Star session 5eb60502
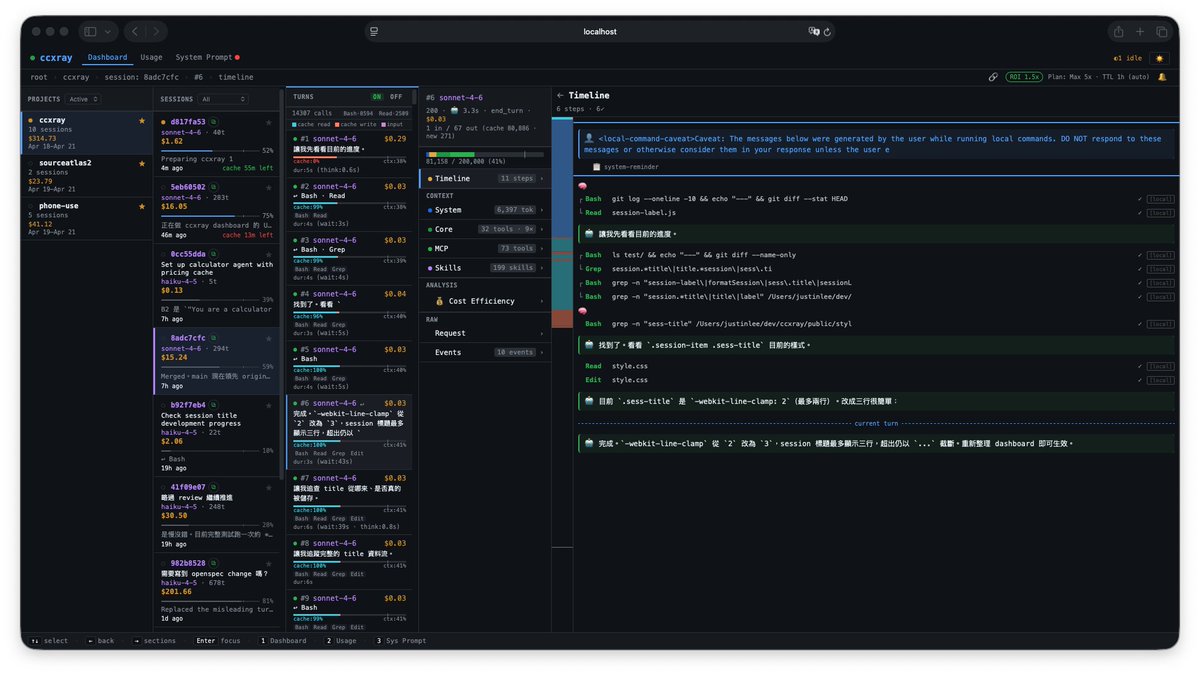The width and height of the screenshot is (1200, 675). pyautogui.click(x=268, y=187)
